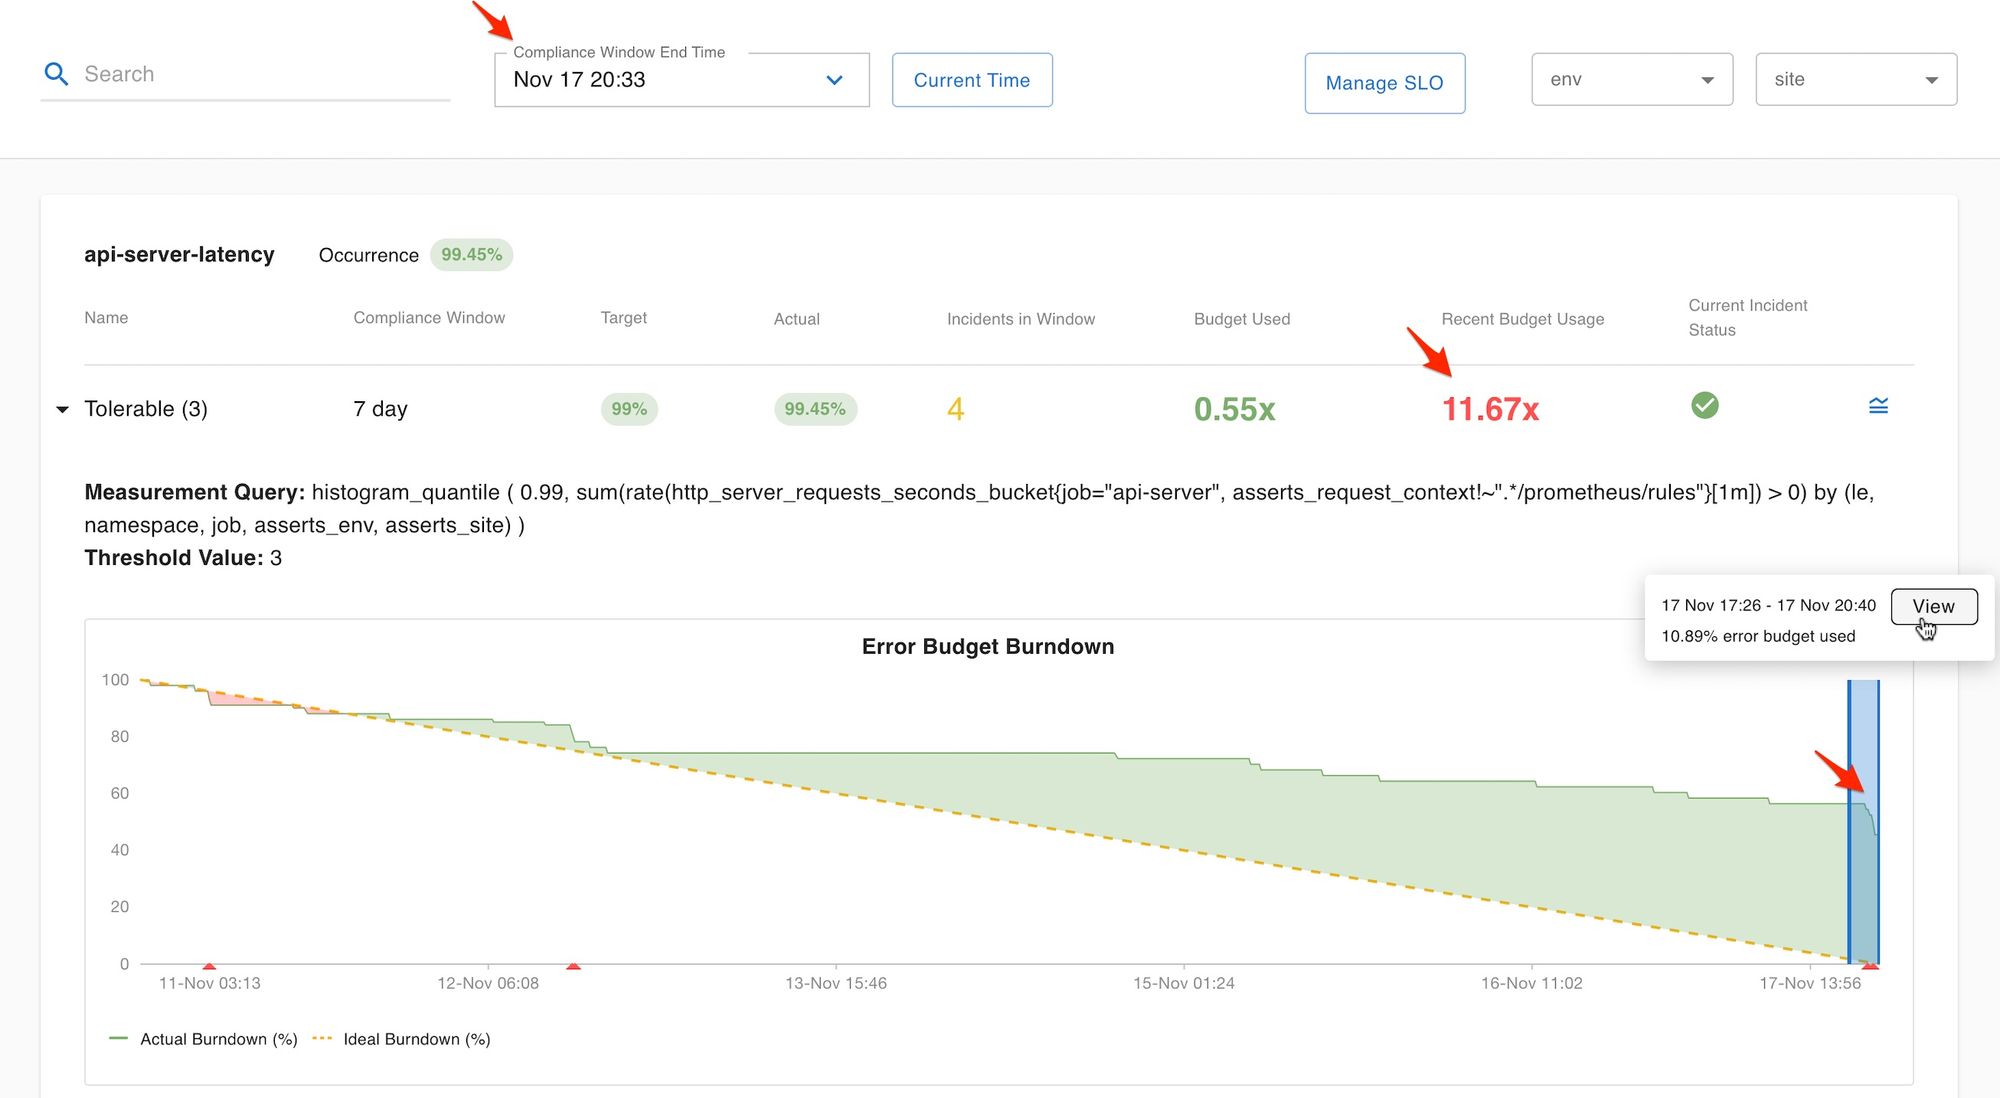The height and width of the screenshot is (1098, 2000).
Task: Click the burndown chart icon in Tolerable row
Action: pyautogui.click(x=1878, y=406)
